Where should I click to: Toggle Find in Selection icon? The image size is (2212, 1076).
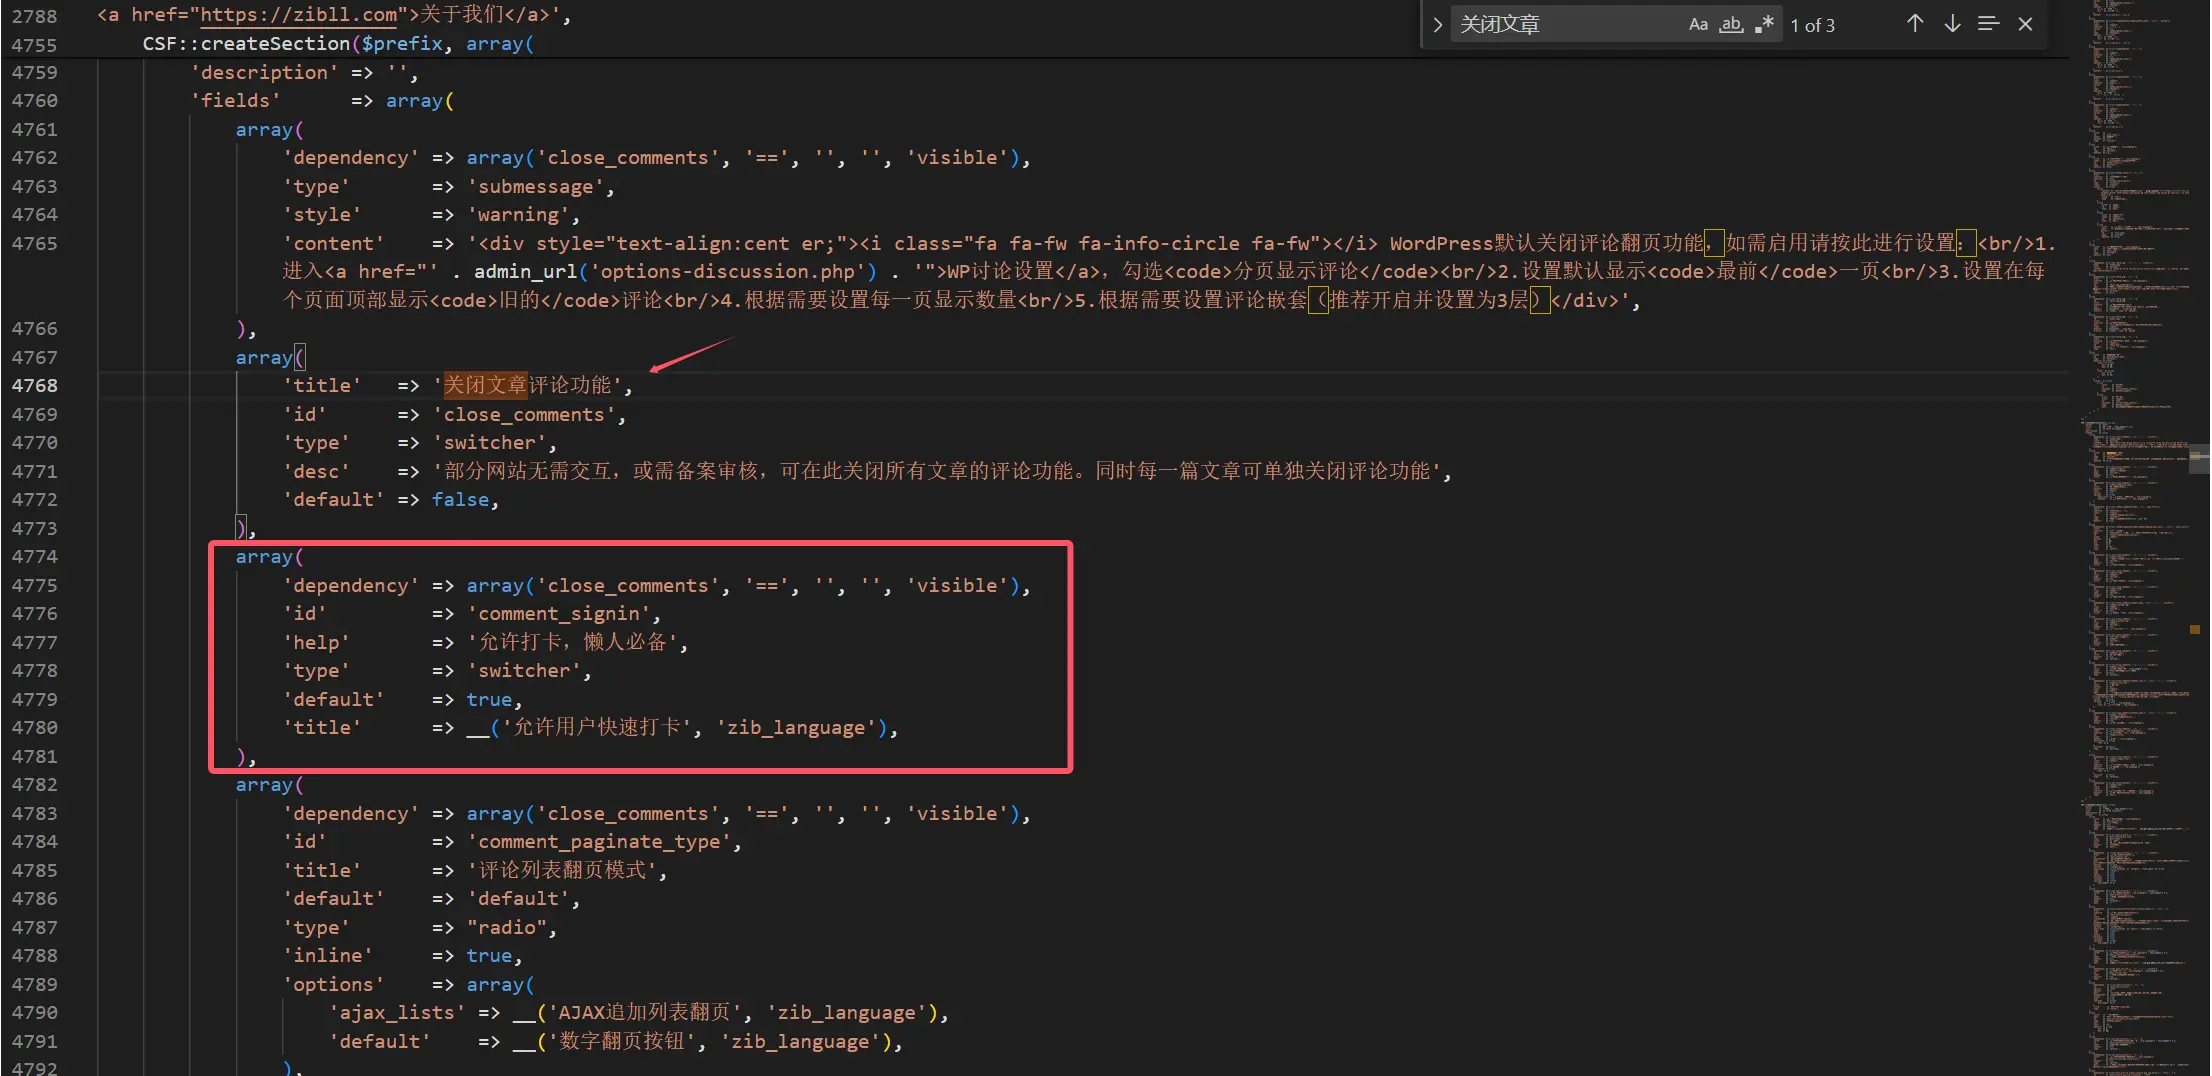click(1988, 24)
